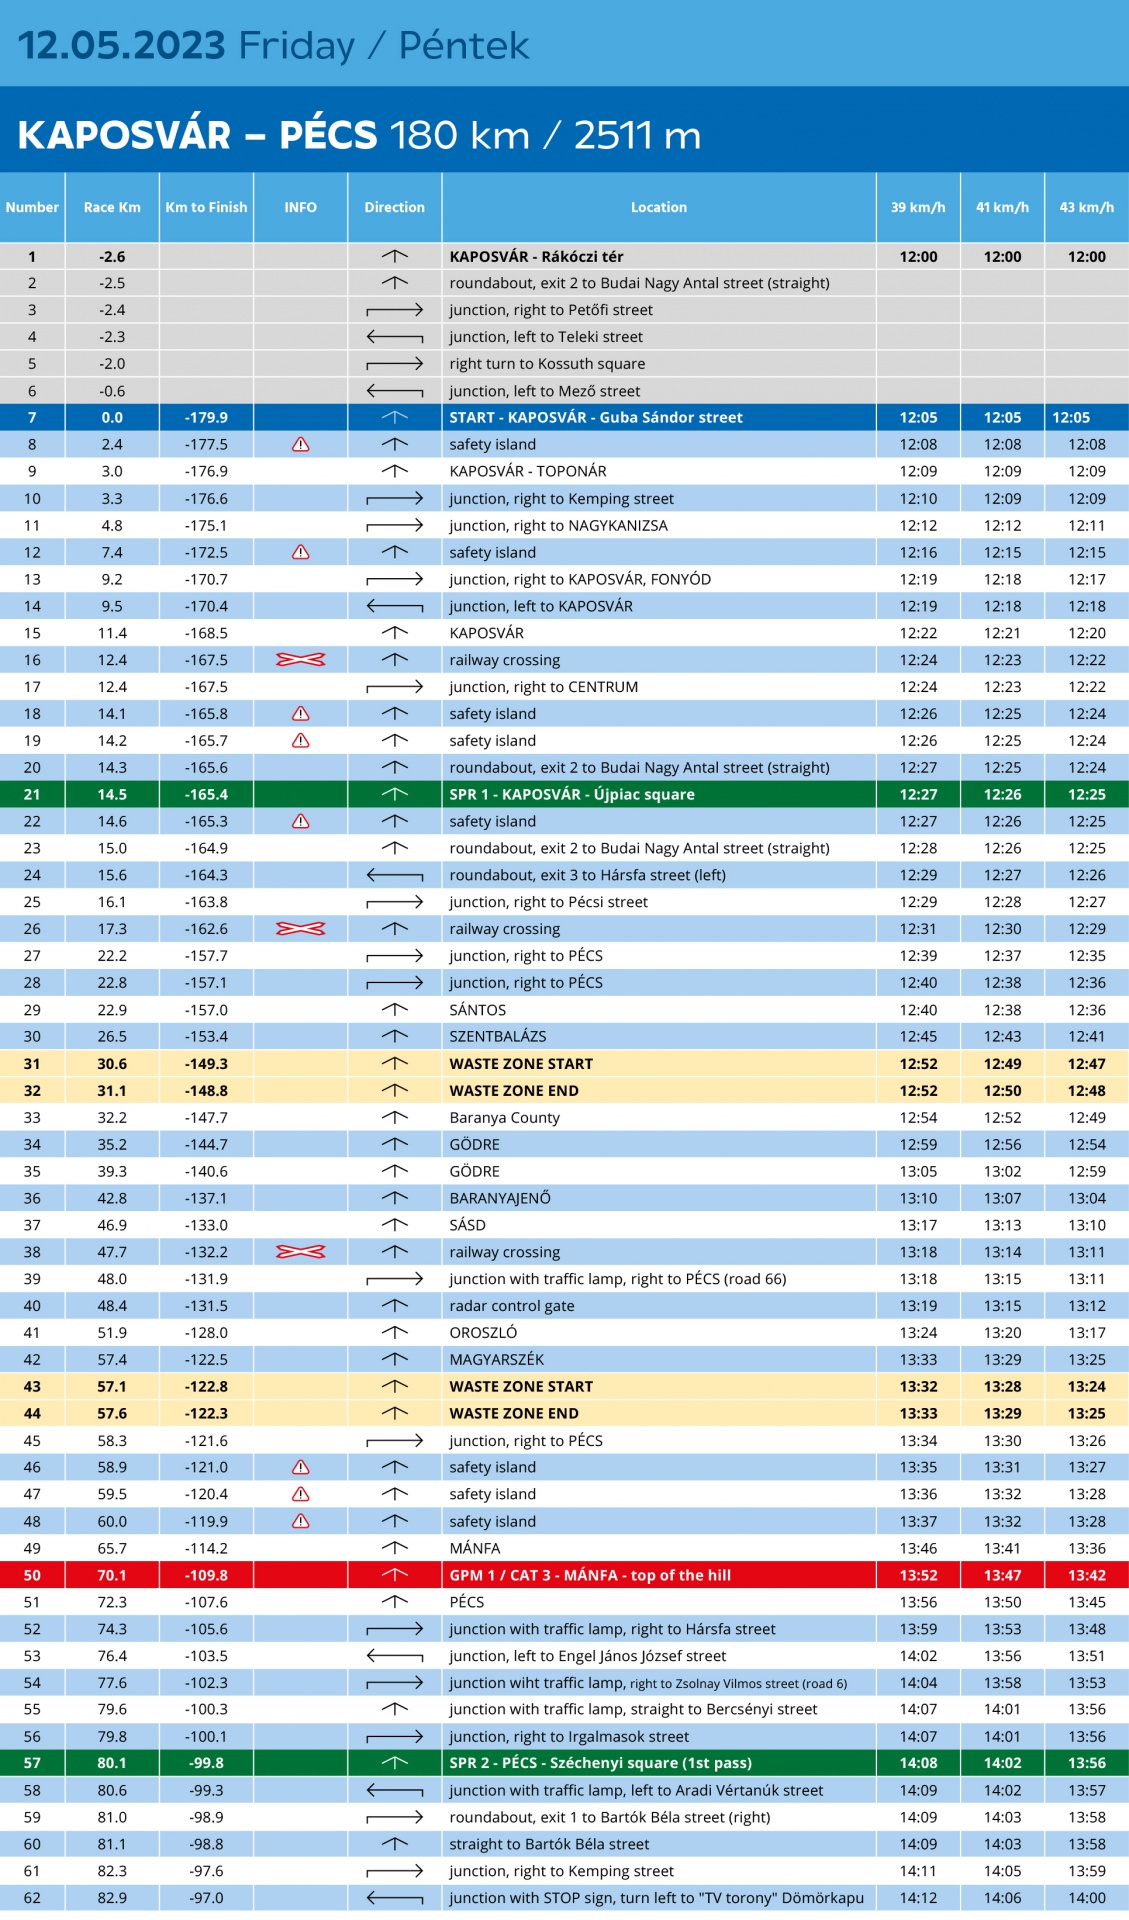
Task: Click the left arrow for Engel János József street
Action: (x=394, y=1656)
